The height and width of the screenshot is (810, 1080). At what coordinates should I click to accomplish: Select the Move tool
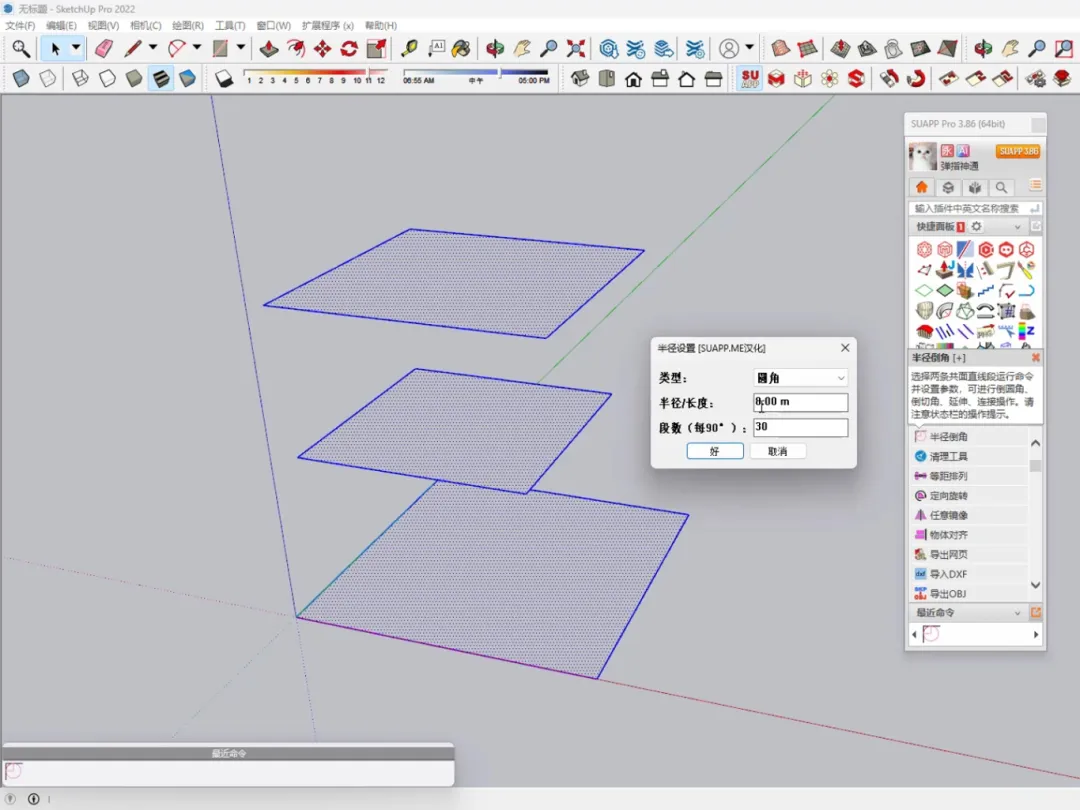coord(322,48)
